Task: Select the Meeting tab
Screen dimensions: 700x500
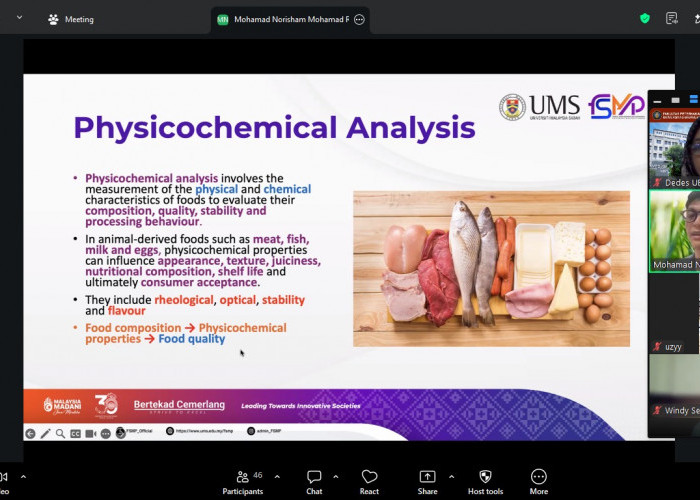Action: tap(71, 19)
